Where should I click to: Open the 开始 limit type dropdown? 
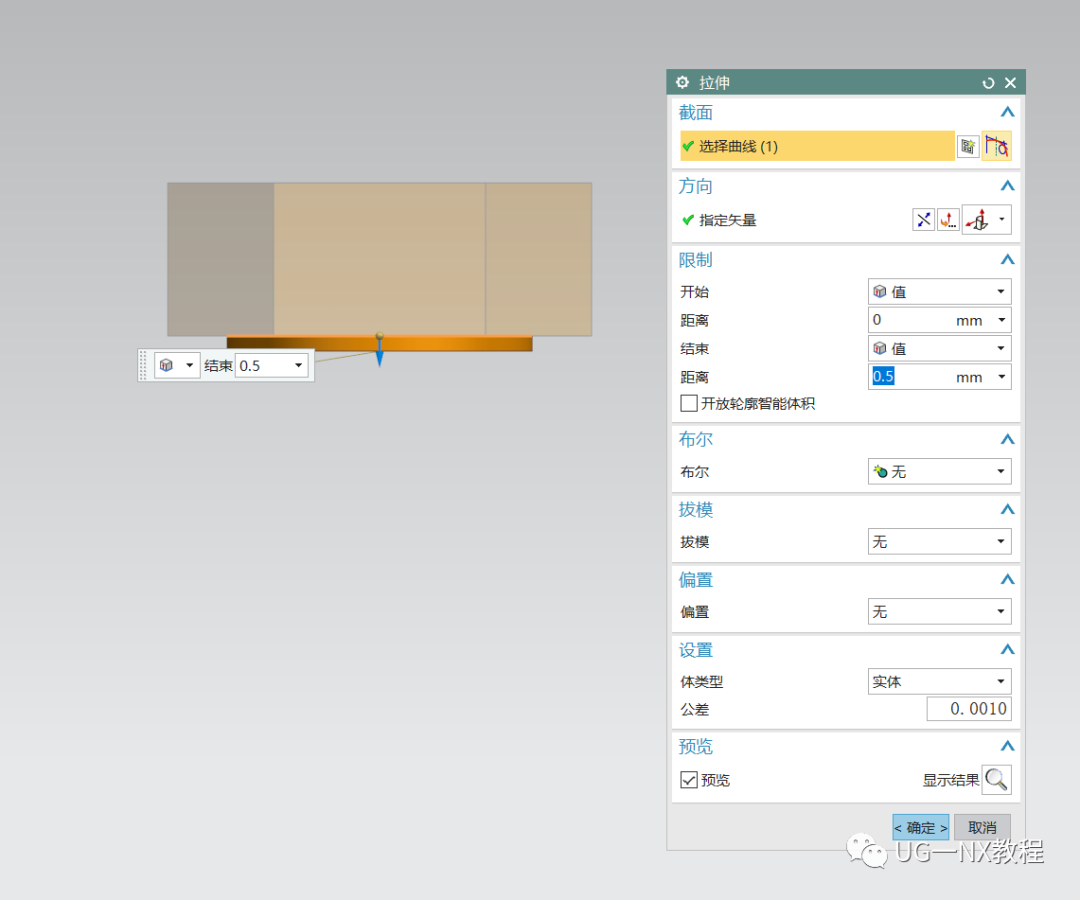tap(939, 291)
